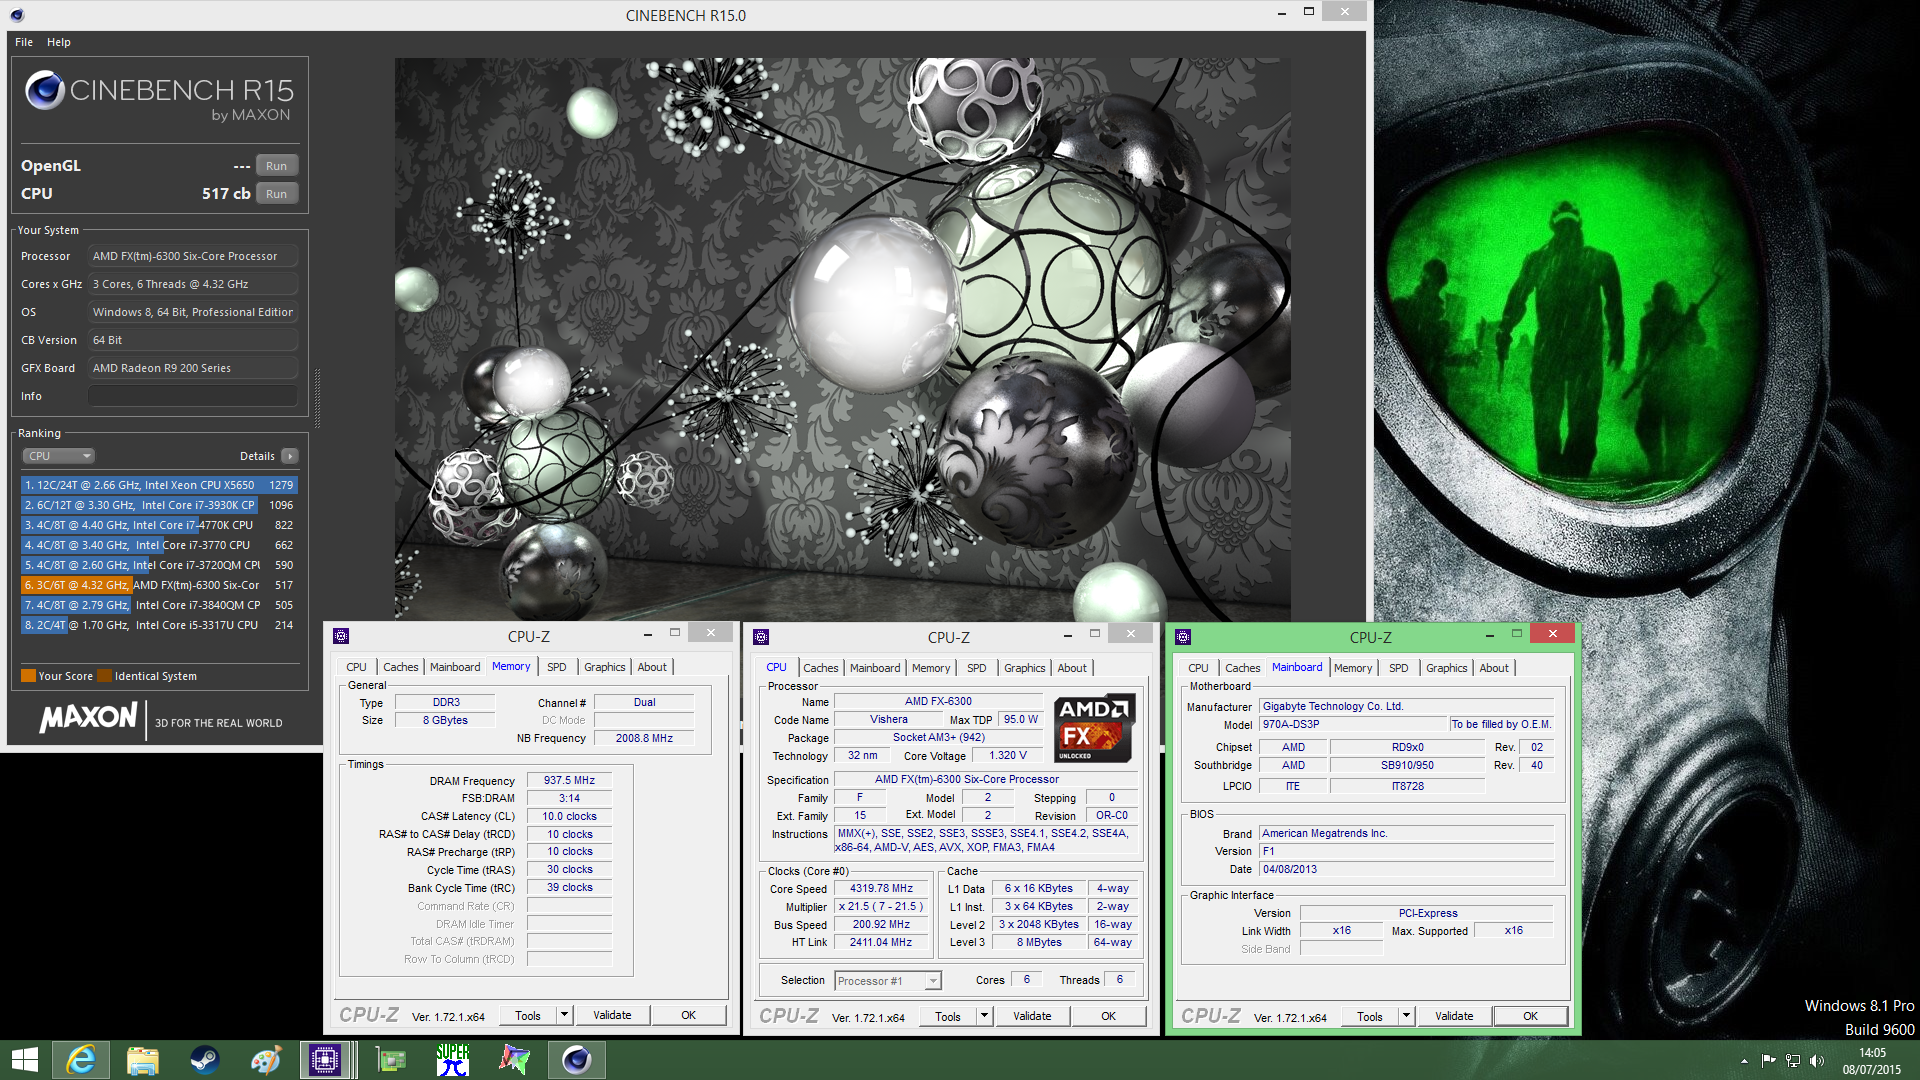Run the CPU benchmark
This screenshot has height=1080, width=1920.
[x=277, y=194]
